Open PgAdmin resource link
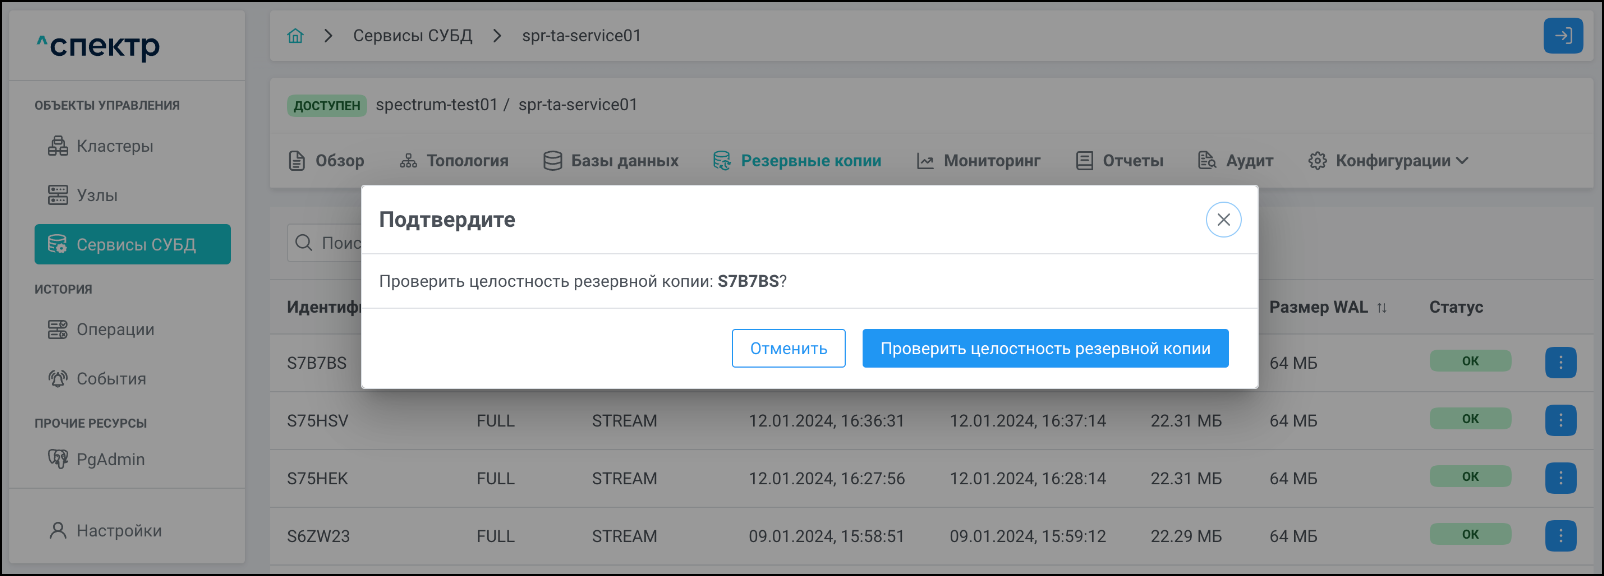Image resolution: width=1604 pixels, height=576 pixels. (x=110, y=459)
